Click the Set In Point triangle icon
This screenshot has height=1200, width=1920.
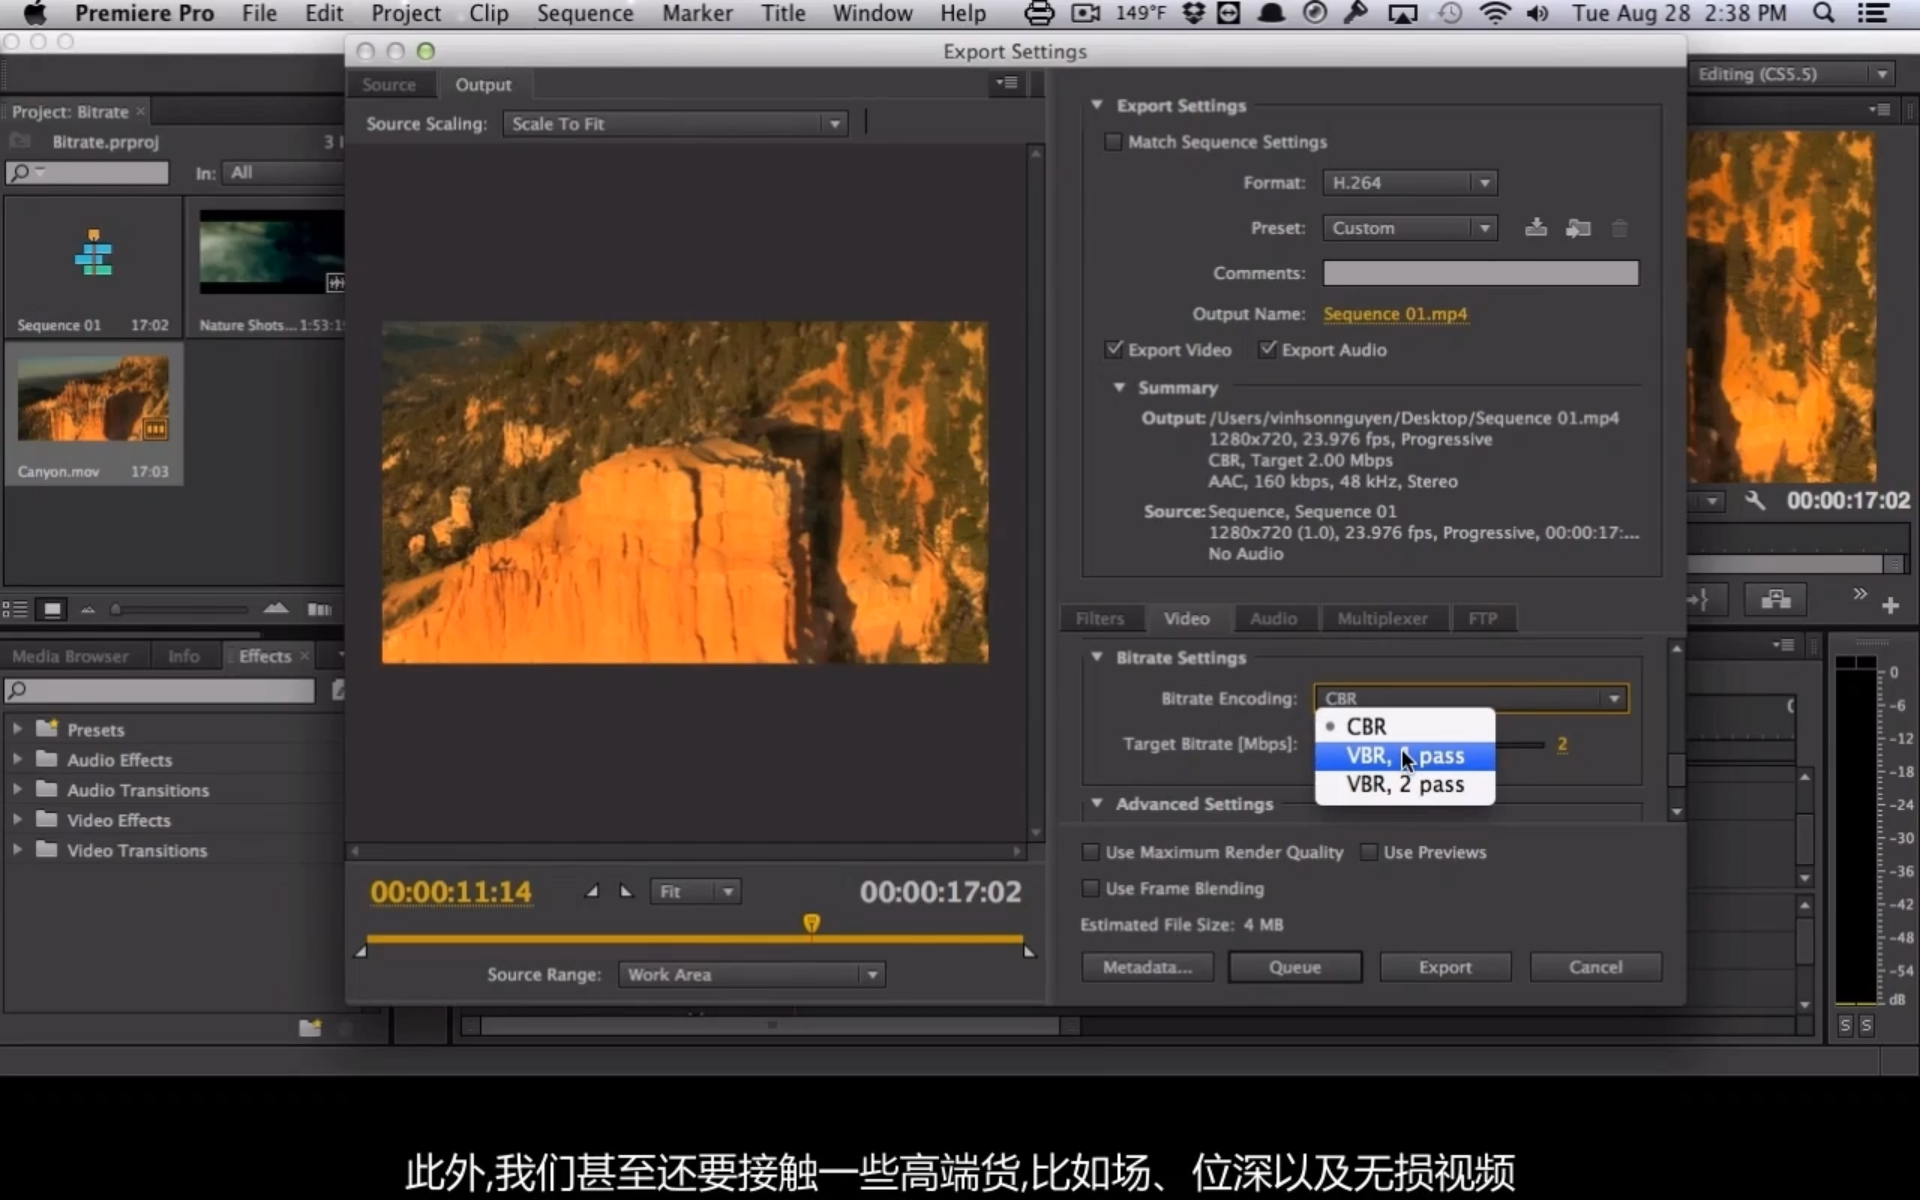(x=592, y=891)
